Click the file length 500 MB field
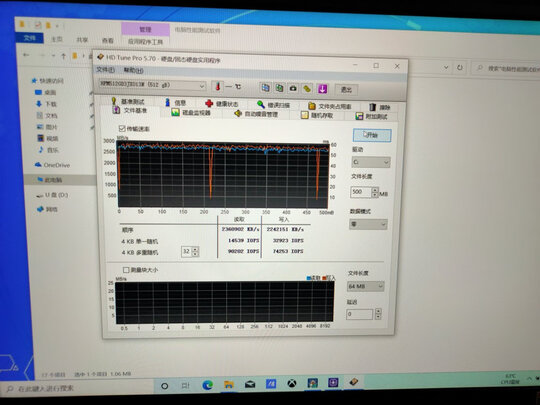The height and width of the screenshot is (405, 540). 361,192
